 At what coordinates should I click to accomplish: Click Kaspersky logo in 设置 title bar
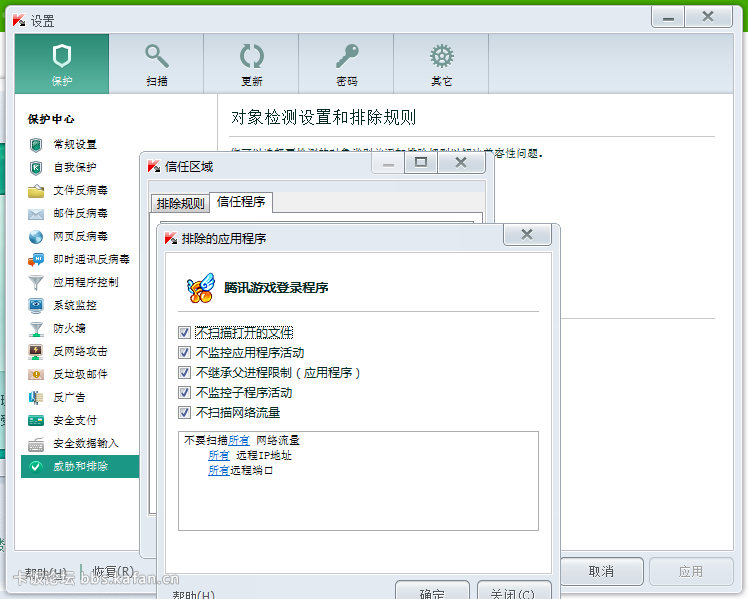click(19, 21)
